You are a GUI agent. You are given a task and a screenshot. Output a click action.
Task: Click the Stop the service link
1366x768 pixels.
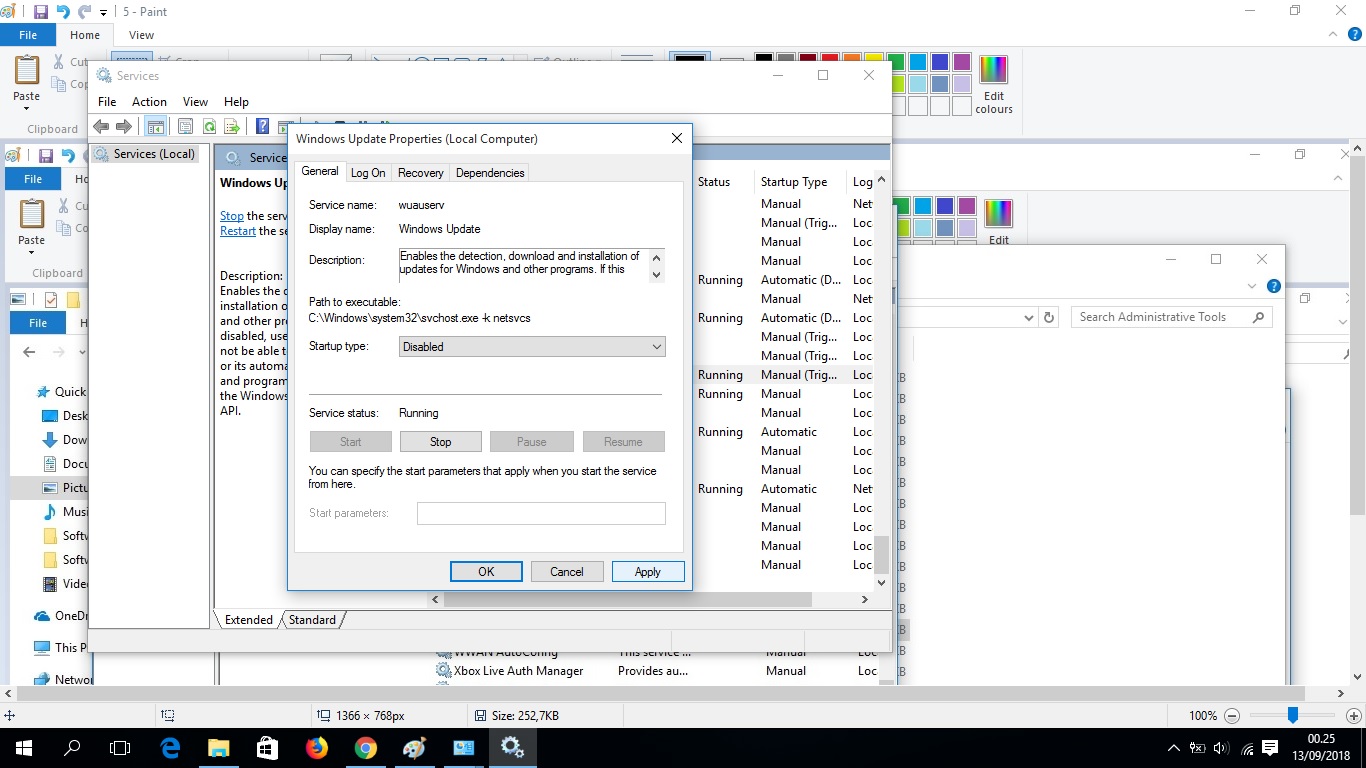pos(232,216)
